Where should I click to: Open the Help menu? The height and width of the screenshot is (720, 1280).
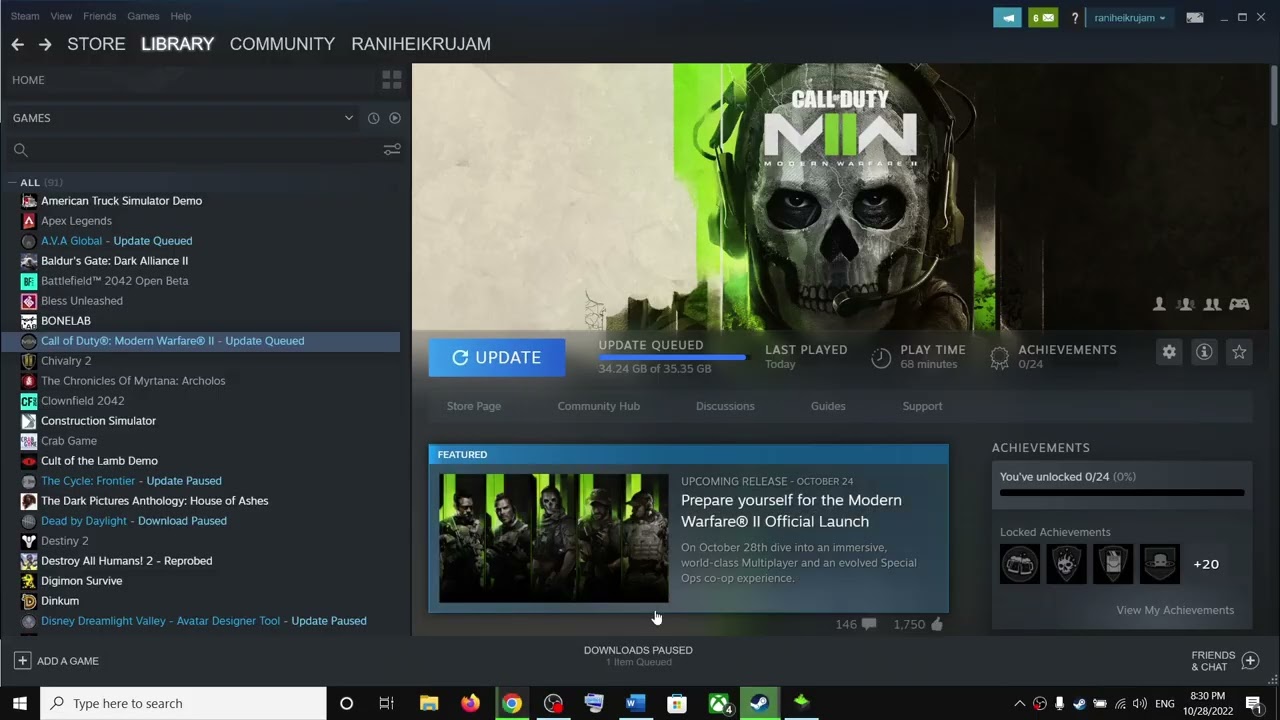181,16
